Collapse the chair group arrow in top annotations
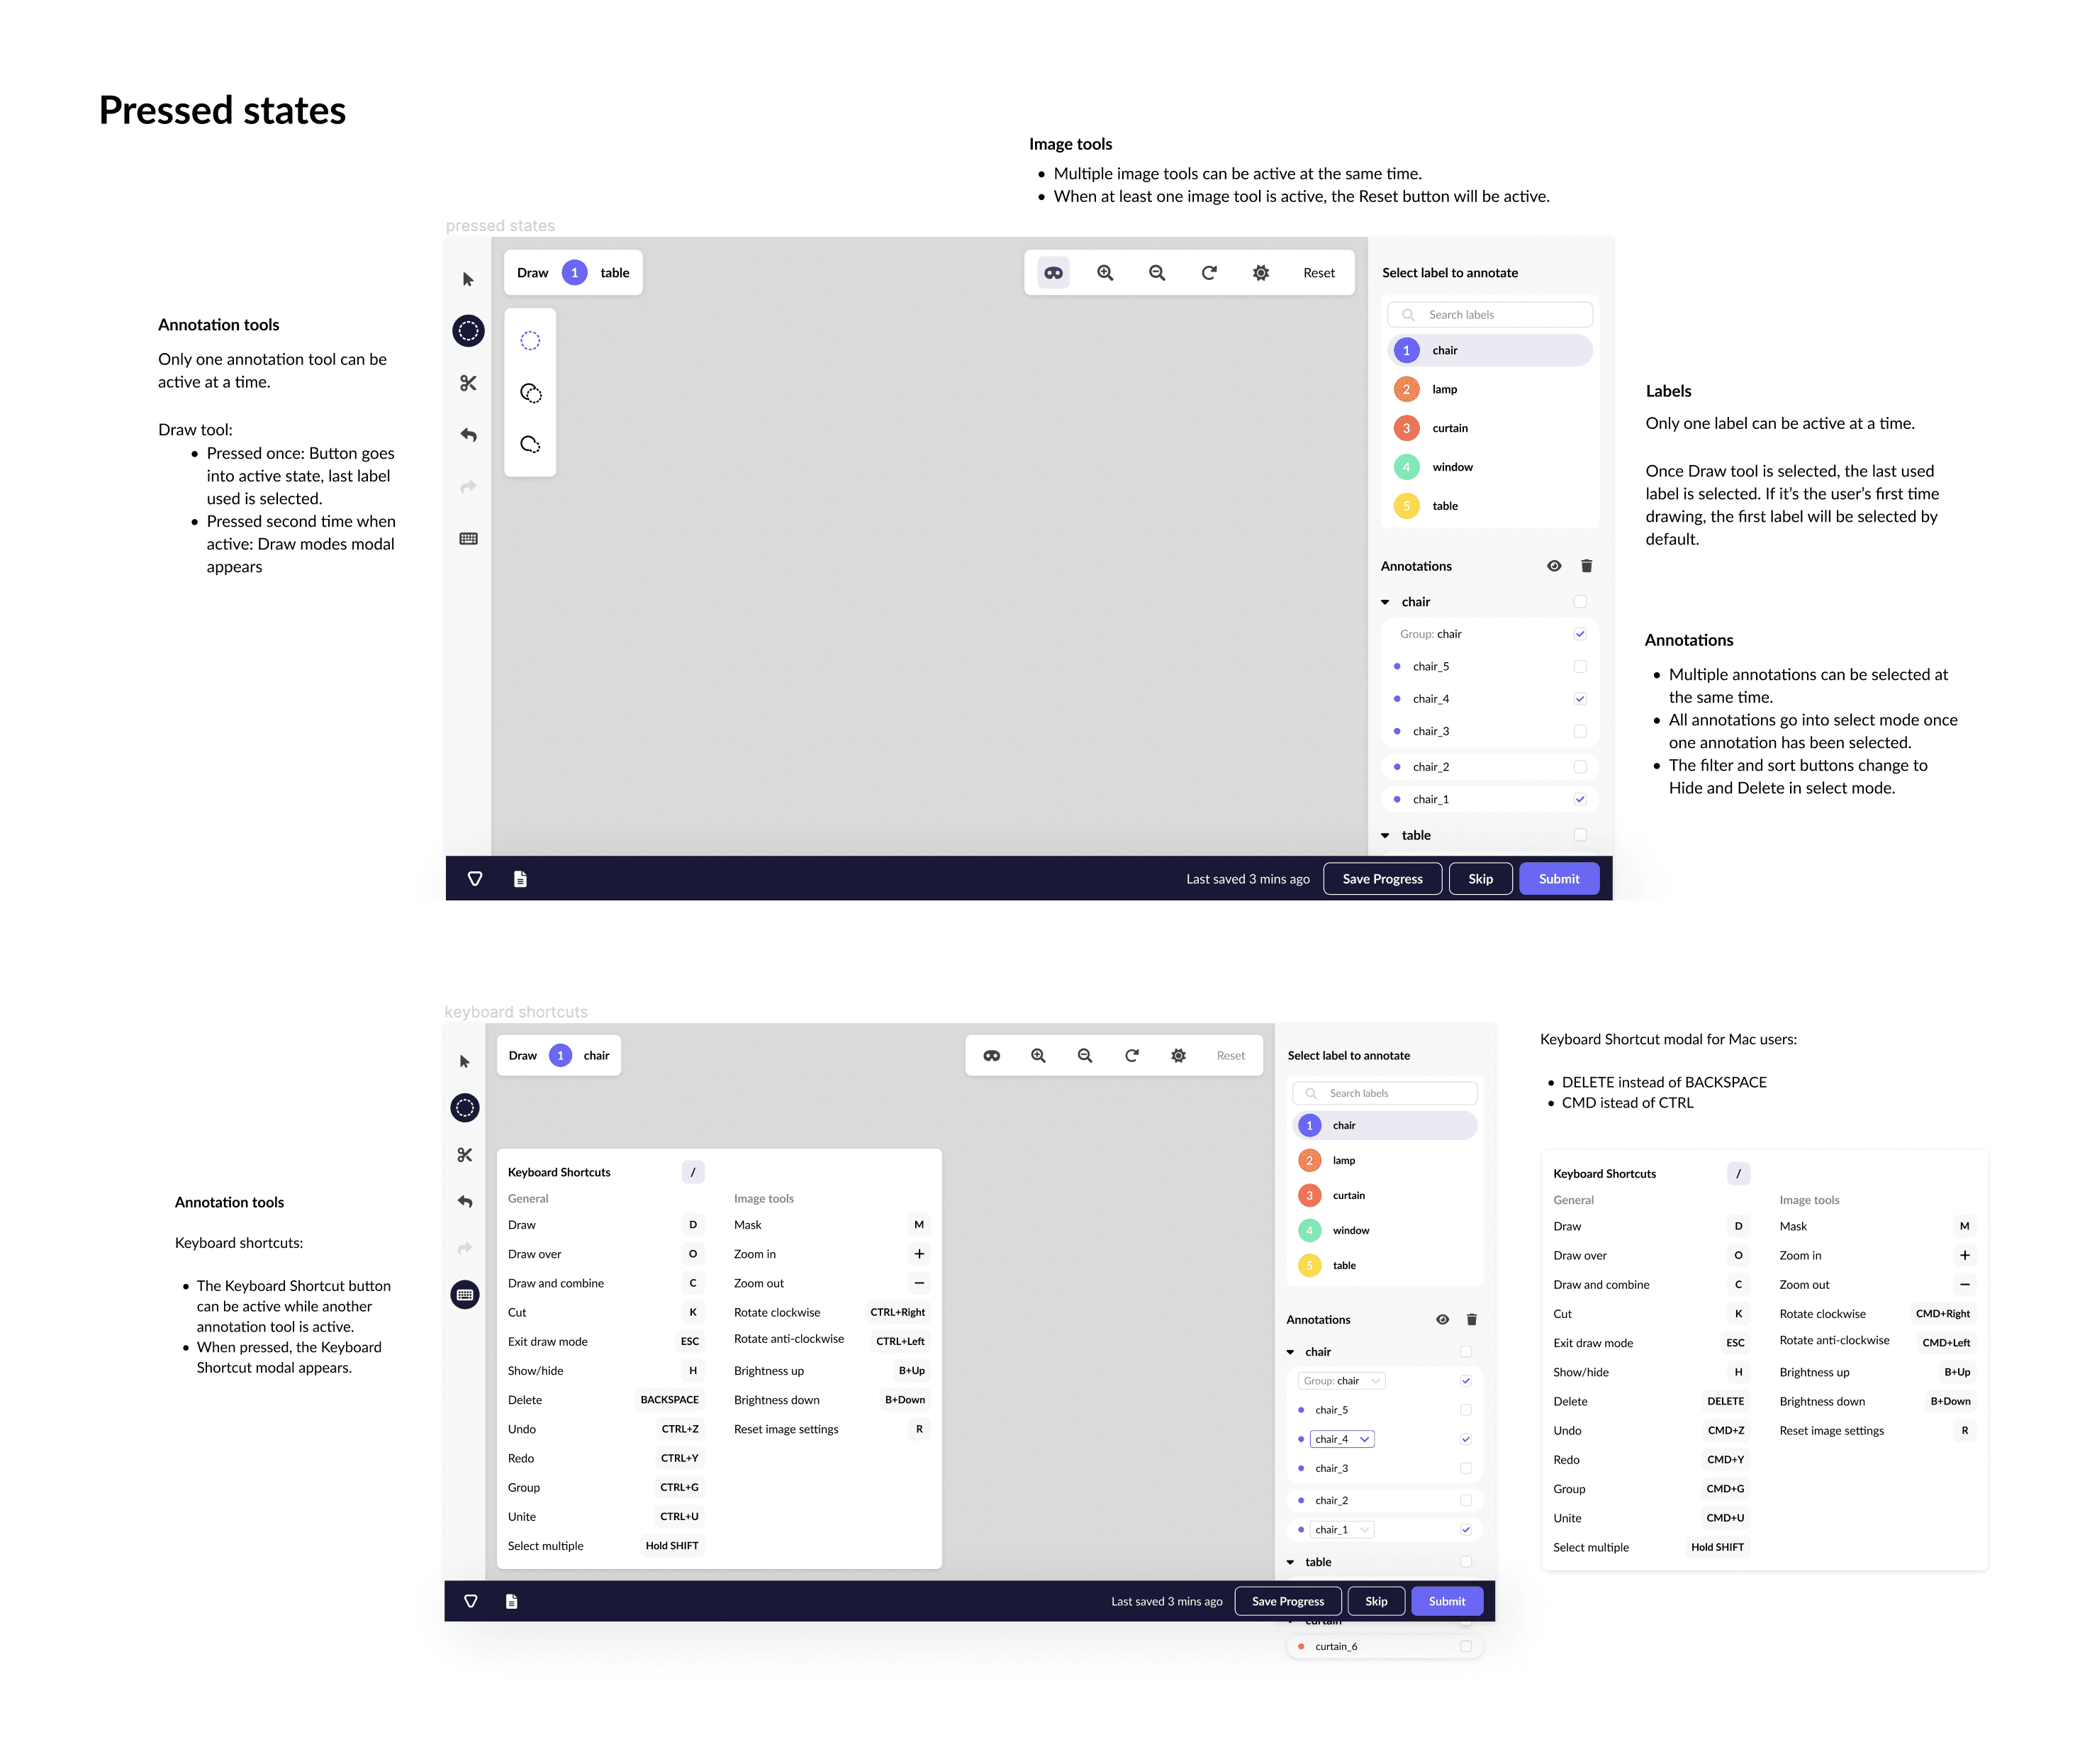This screenshot has width=2097, height=1764. (1385, 602)
